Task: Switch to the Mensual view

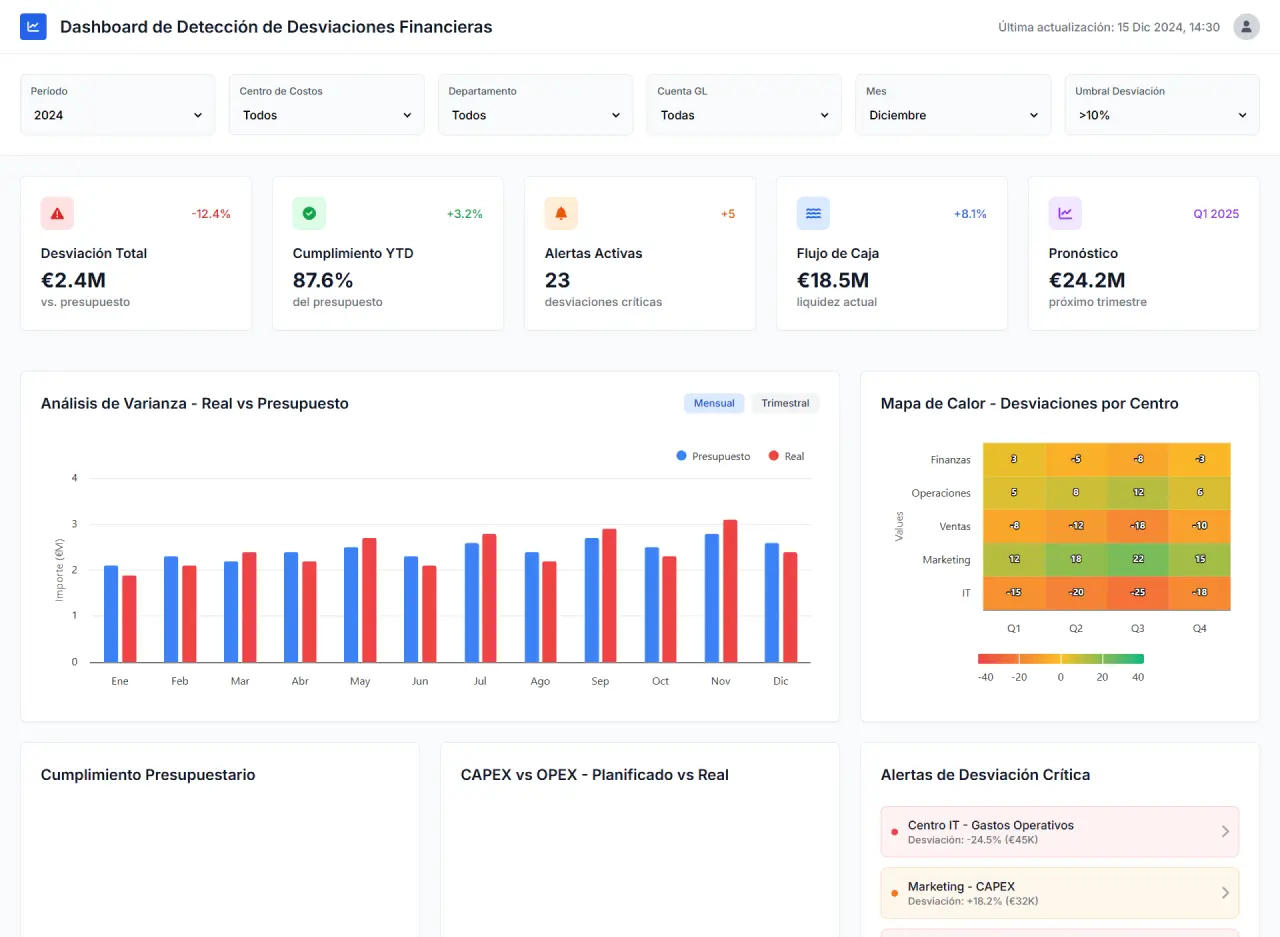Action: click(714, 403)
